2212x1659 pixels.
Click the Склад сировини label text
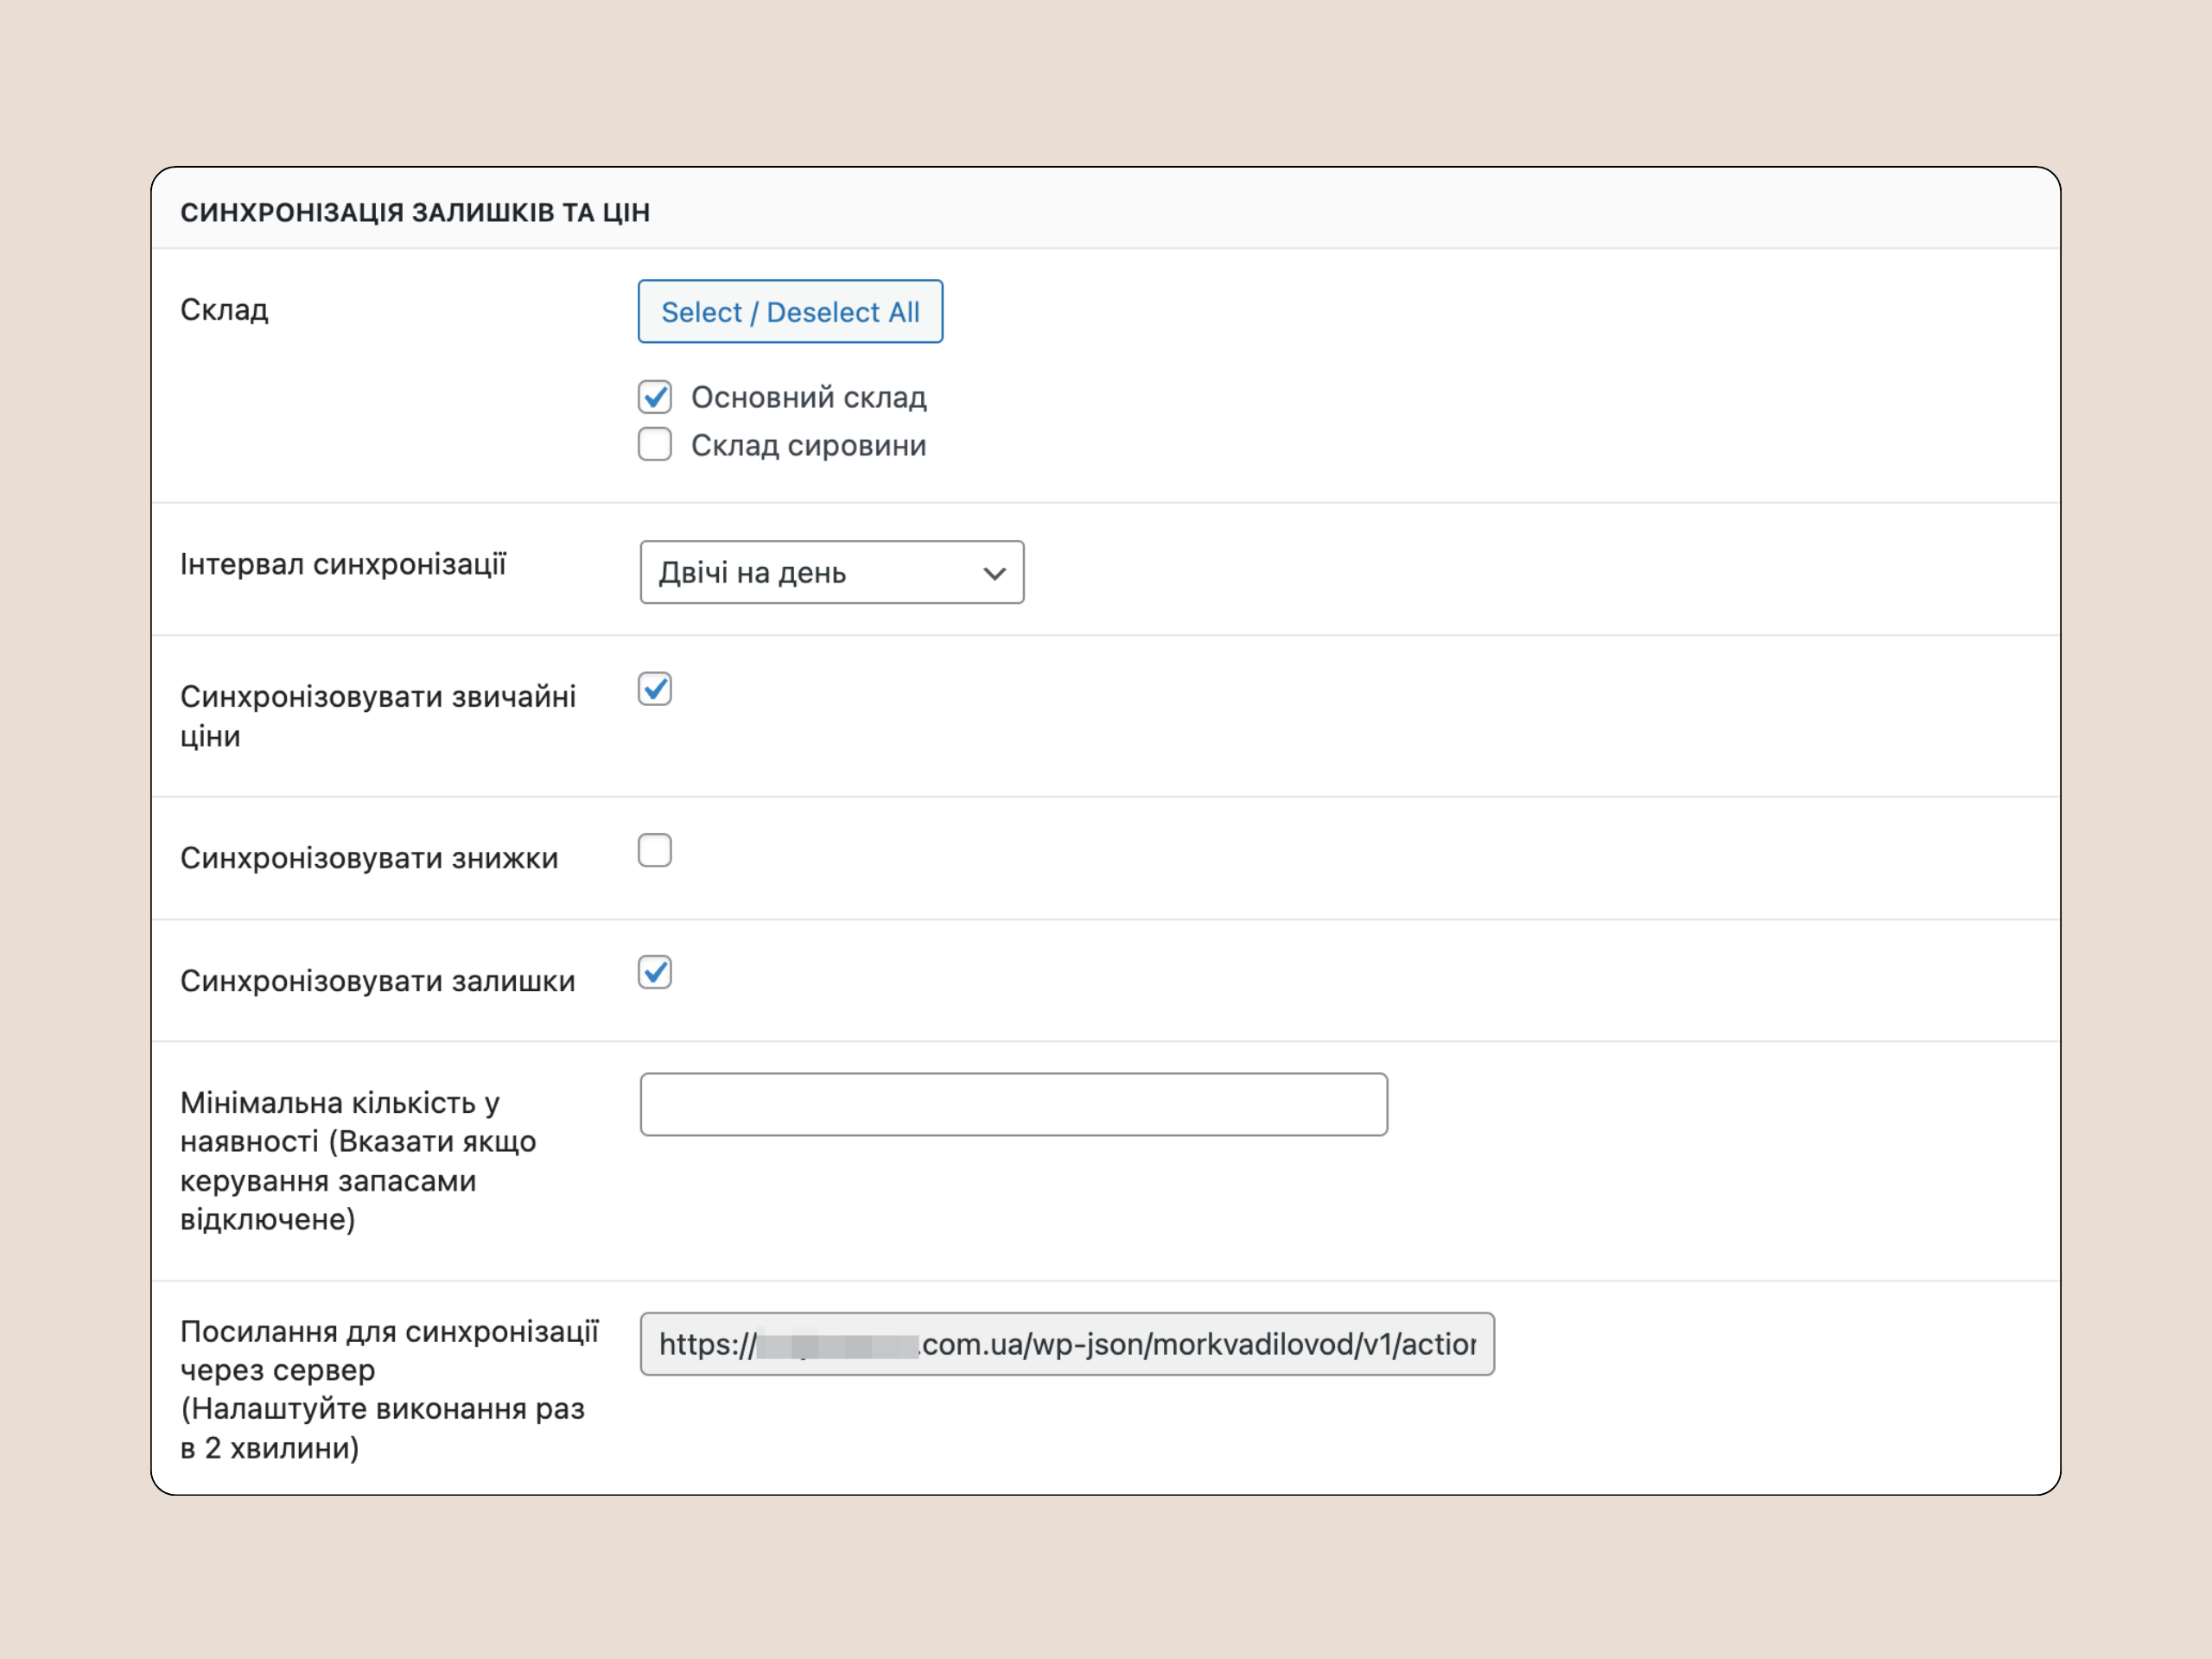coord(808,446)
